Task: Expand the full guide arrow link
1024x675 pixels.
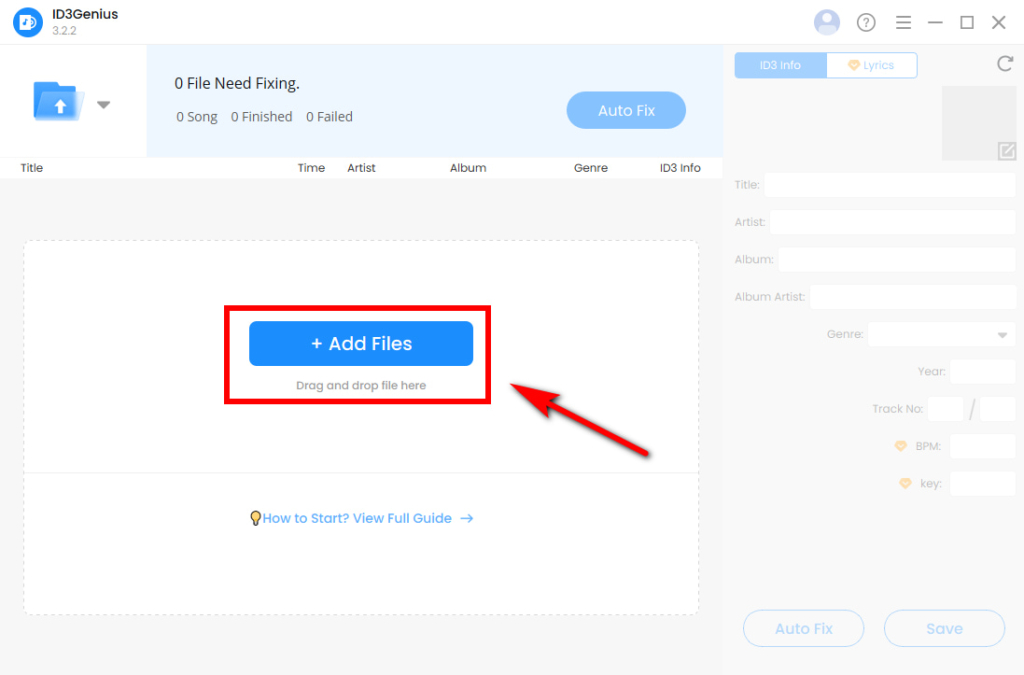Action: (466, 518)
